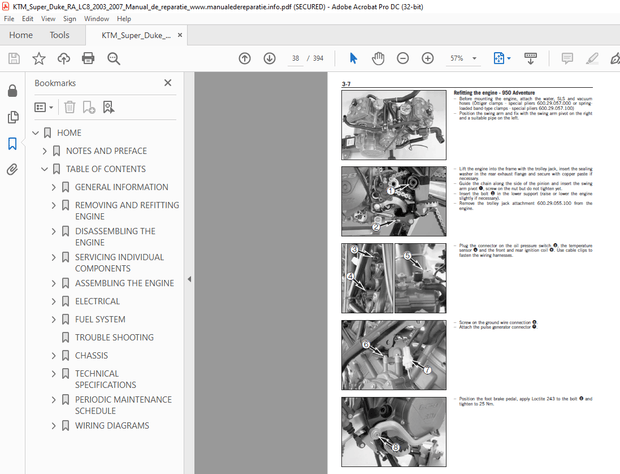Open the Window menu
Viewport: 620px width, 474px height.
click(x=96, y=19)
